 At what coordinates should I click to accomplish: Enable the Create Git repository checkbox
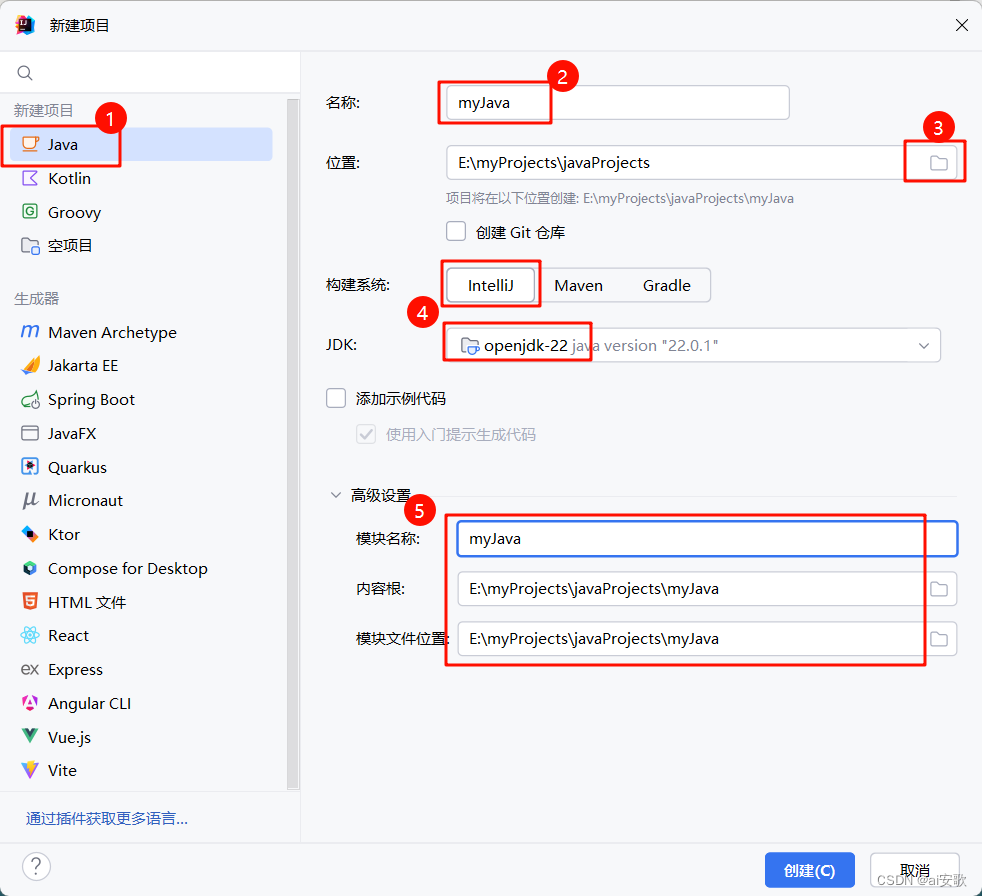tap(456, 231)
